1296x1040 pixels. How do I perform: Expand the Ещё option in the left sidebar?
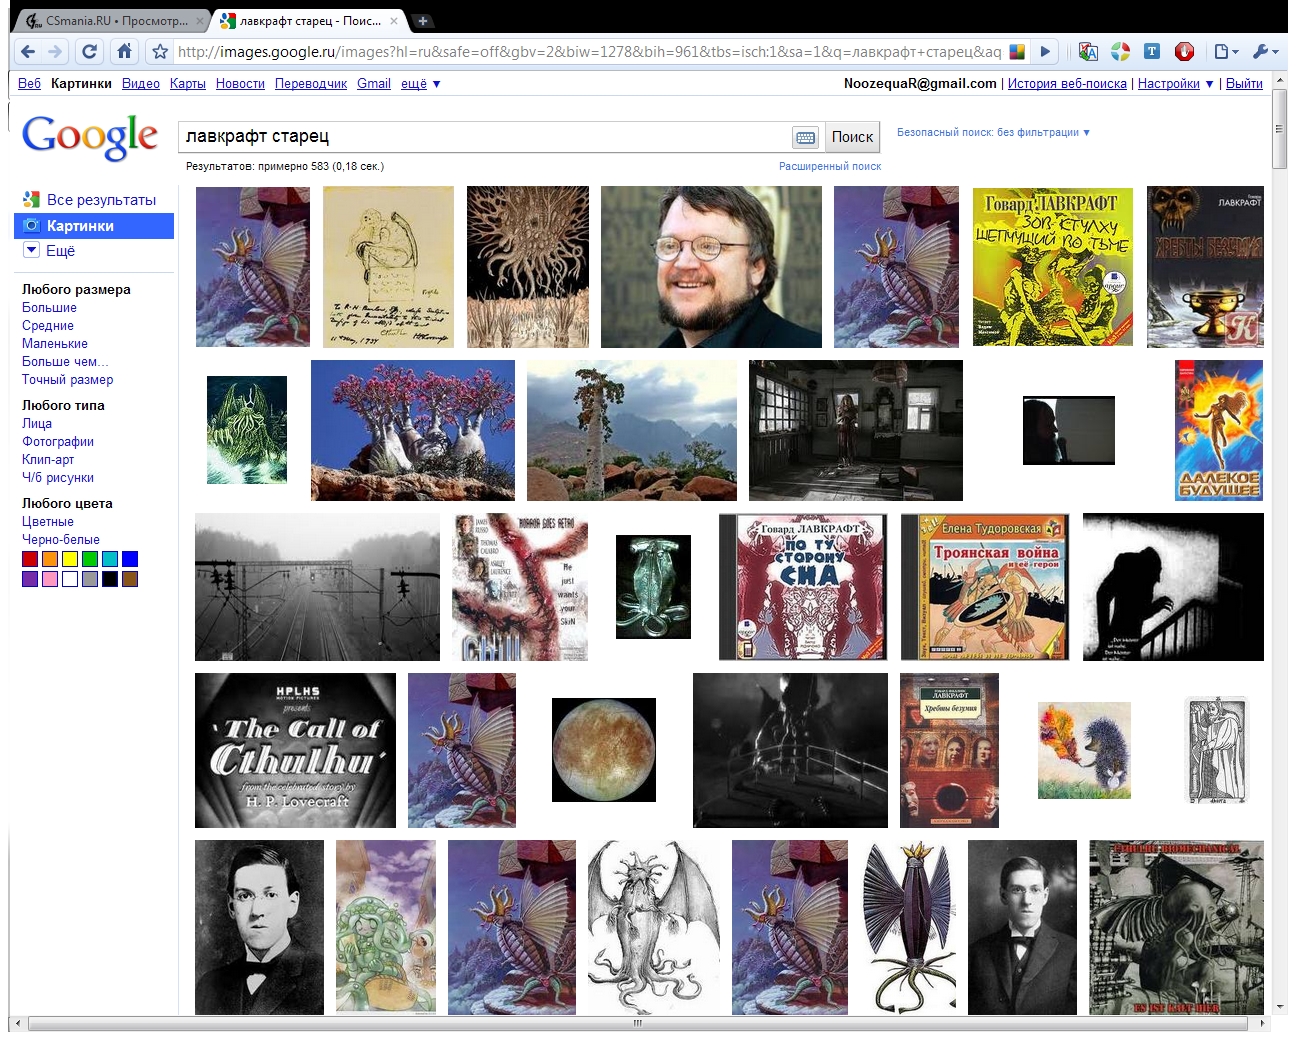pyautogui.click(x=49, y=251)
